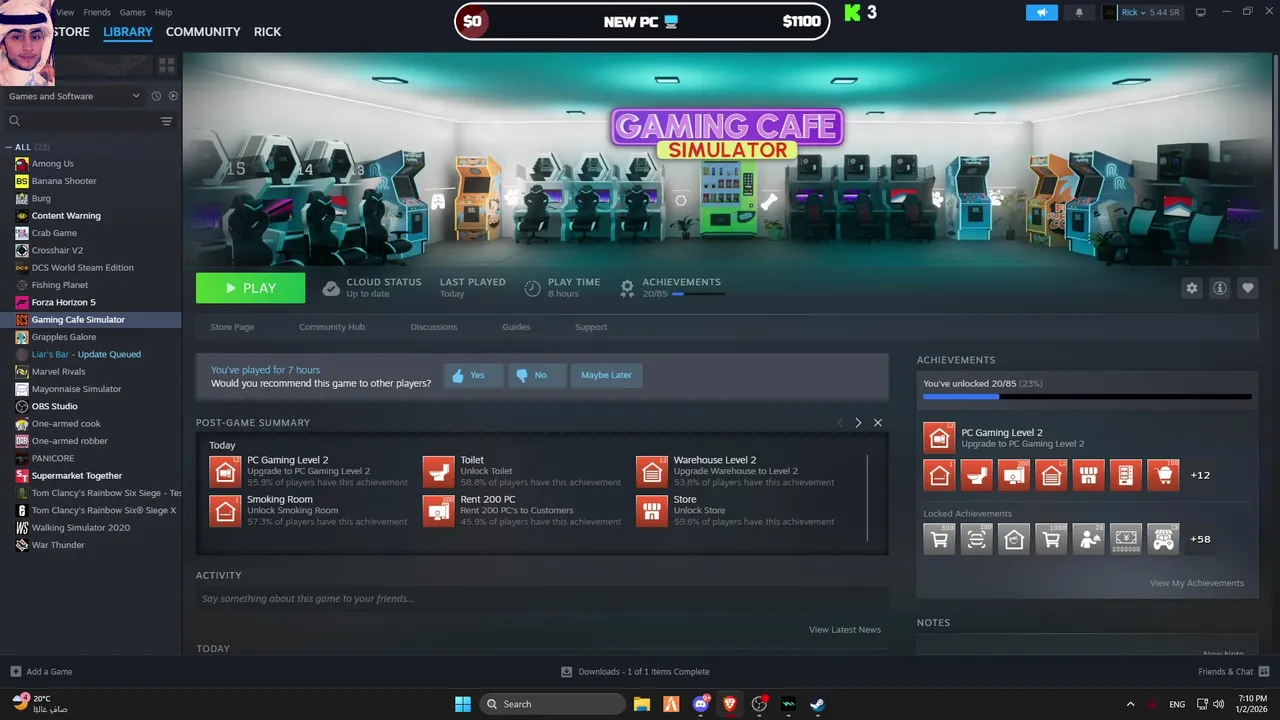Open the Help menu
Viewport: 1280px width, 720px height.
point(163,12)
